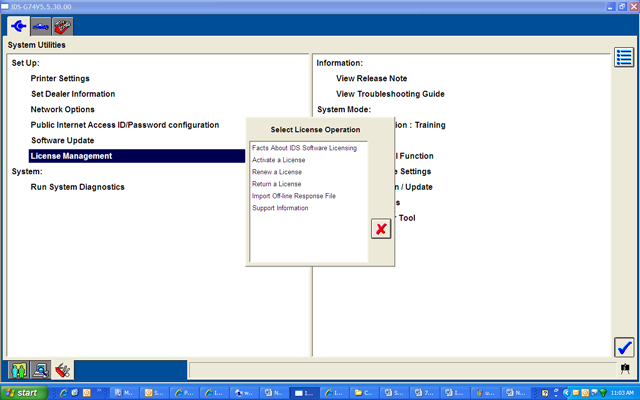Click the folder taskbar button labeled C...

point(364,393)
